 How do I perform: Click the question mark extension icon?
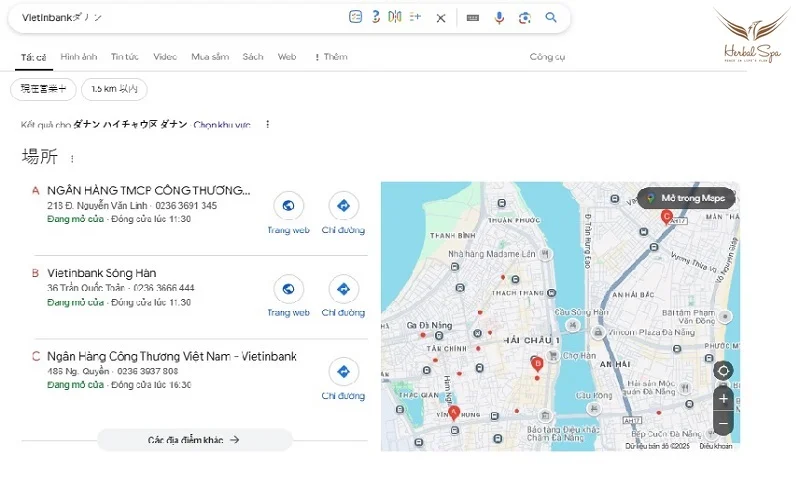tap(376, 17)
